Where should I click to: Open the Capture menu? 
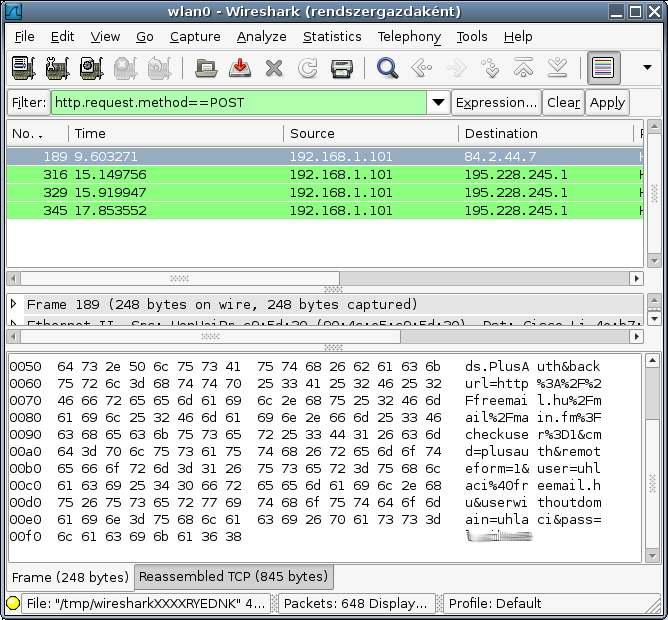pos(195,37)
